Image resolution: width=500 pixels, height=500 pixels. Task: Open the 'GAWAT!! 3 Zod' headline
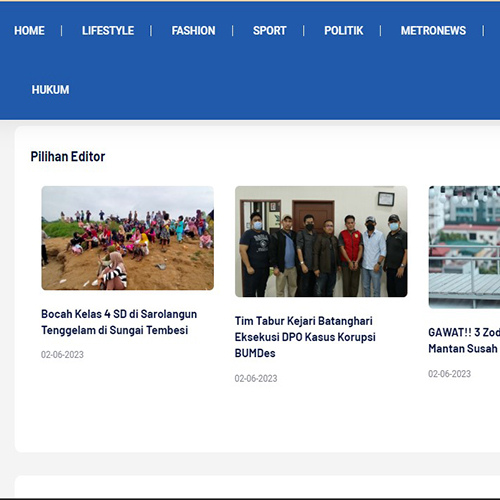click(464, 340)
